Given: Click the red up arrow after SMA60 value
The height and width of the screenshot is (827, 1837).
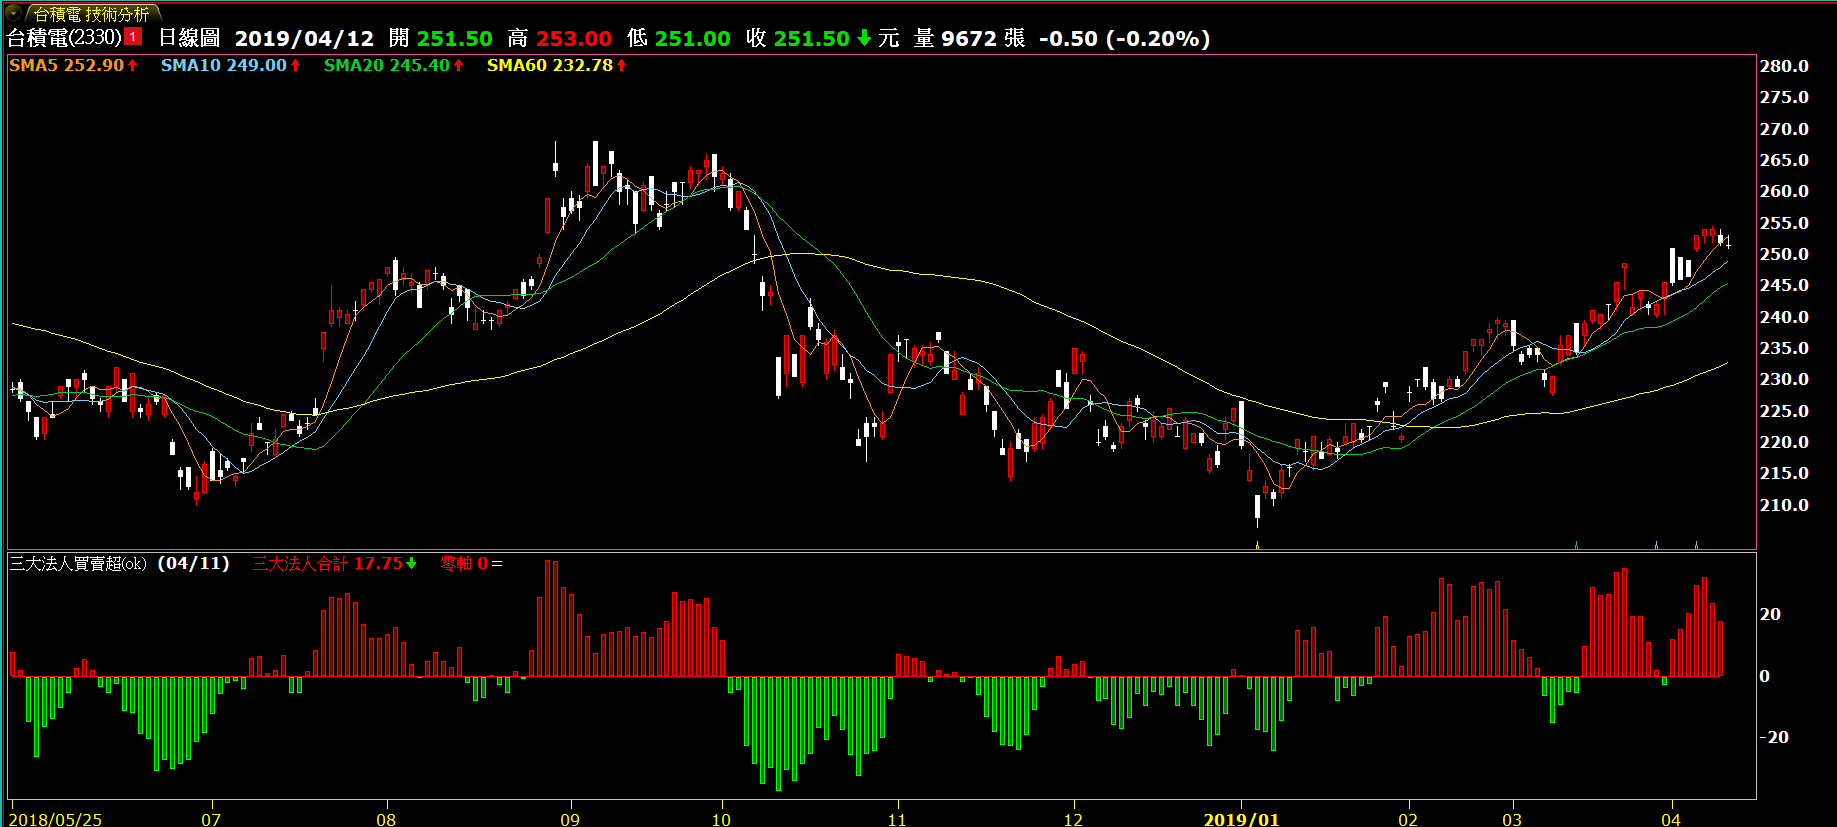Looking at the screenshot, I should pos(621,65).
